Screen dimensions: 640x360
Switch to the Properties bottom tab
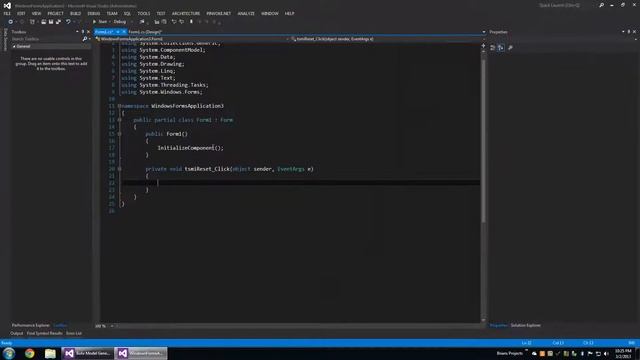point(498,325)
